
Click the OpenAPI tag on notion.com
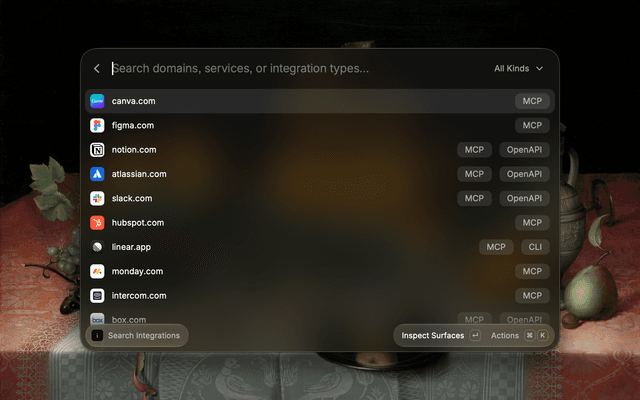coord(524,150)
